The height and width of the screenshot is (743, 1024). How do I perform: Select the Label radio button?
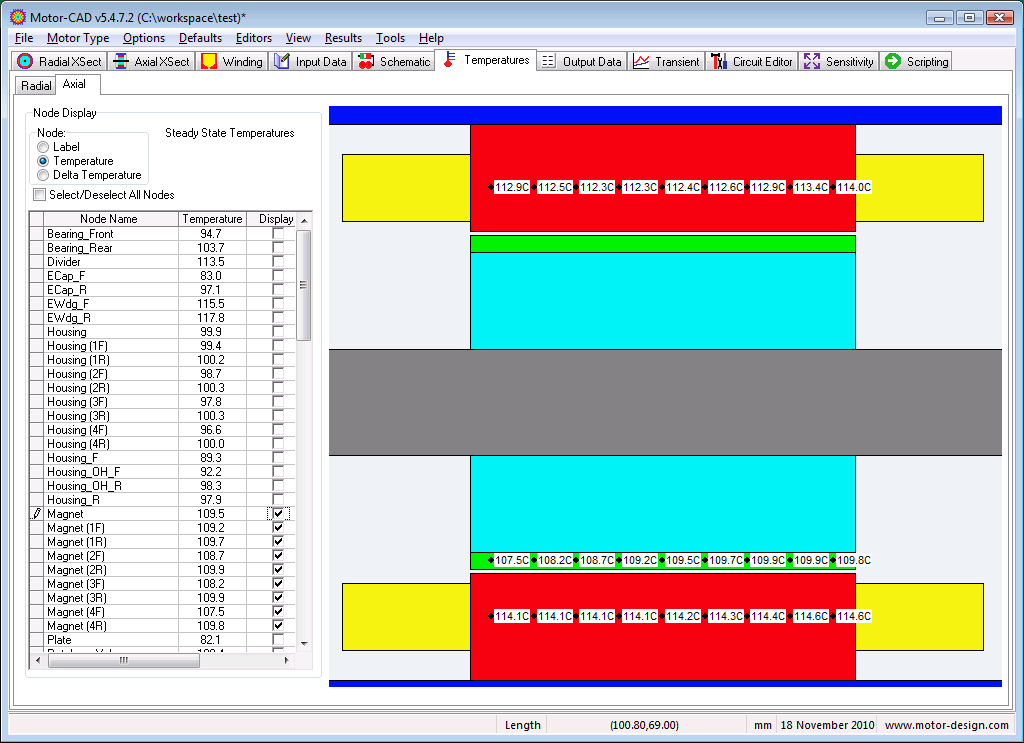click(43, 147)
